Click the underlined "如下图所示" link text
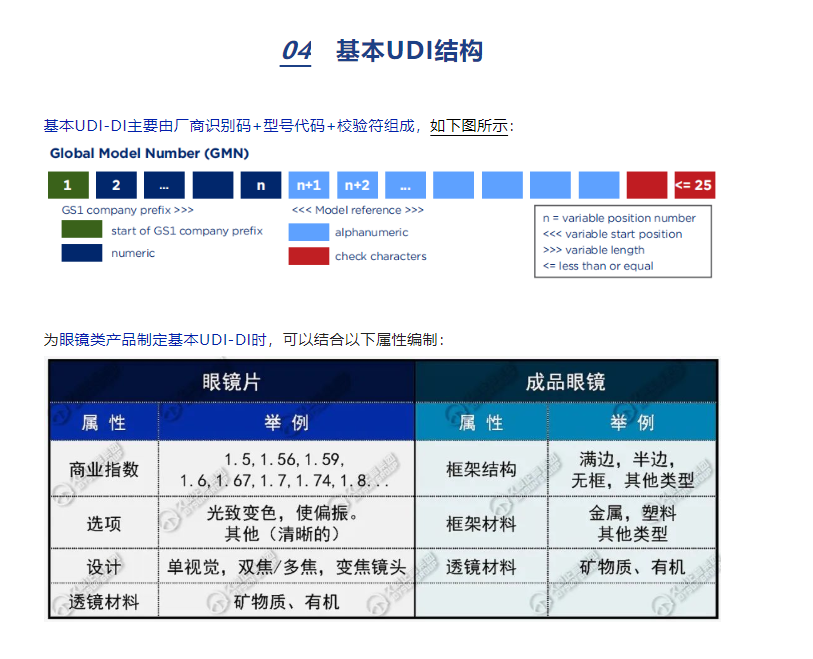813x659 pixels. click(x=469, y=126)
